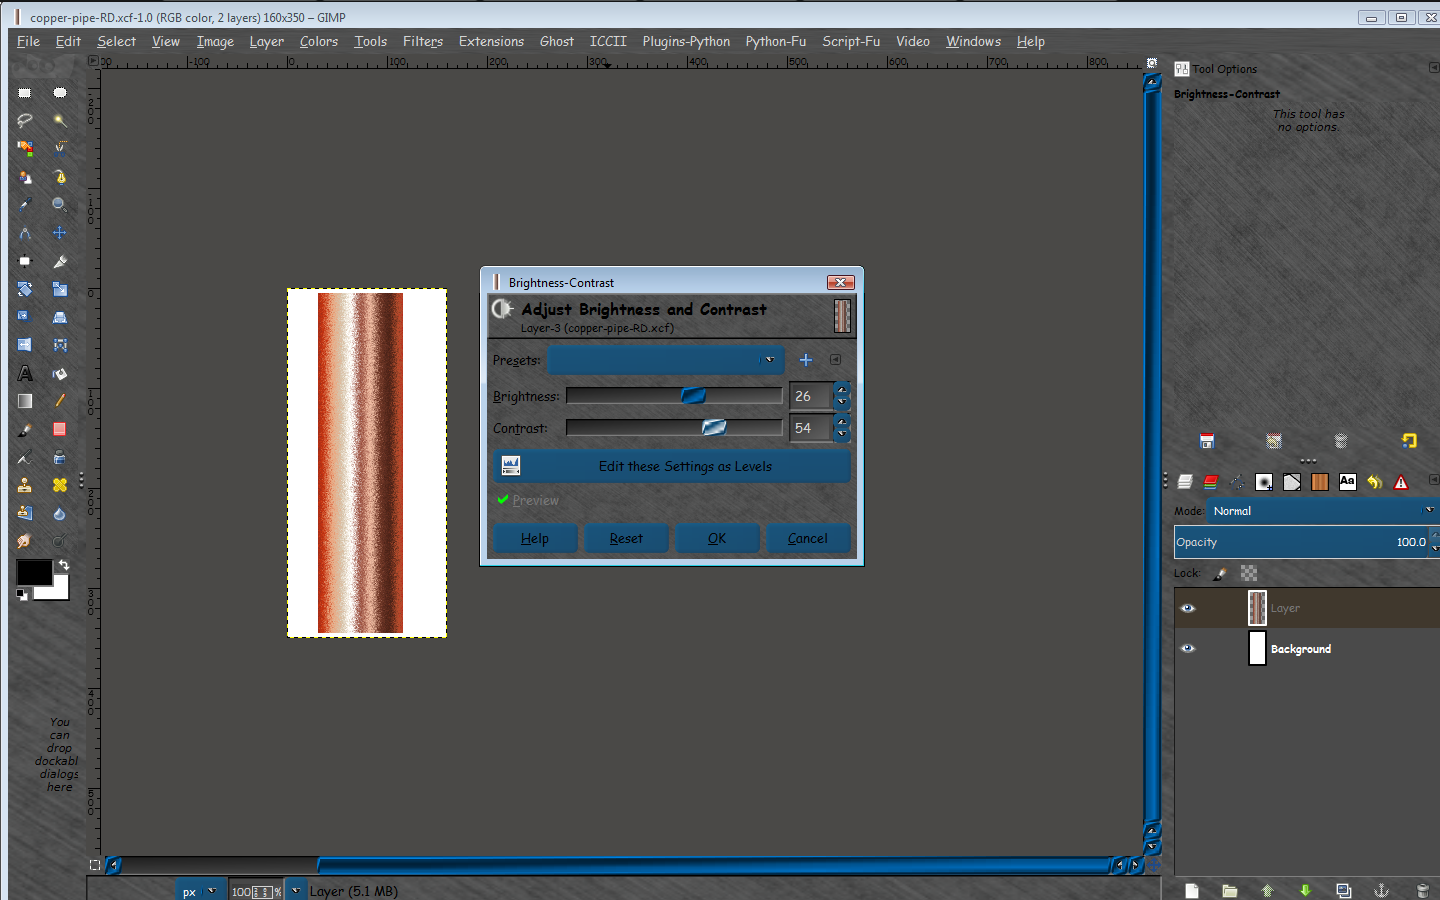1440x900 pixels.
Task: Click the Contrast slider handle
Action: 714,428
